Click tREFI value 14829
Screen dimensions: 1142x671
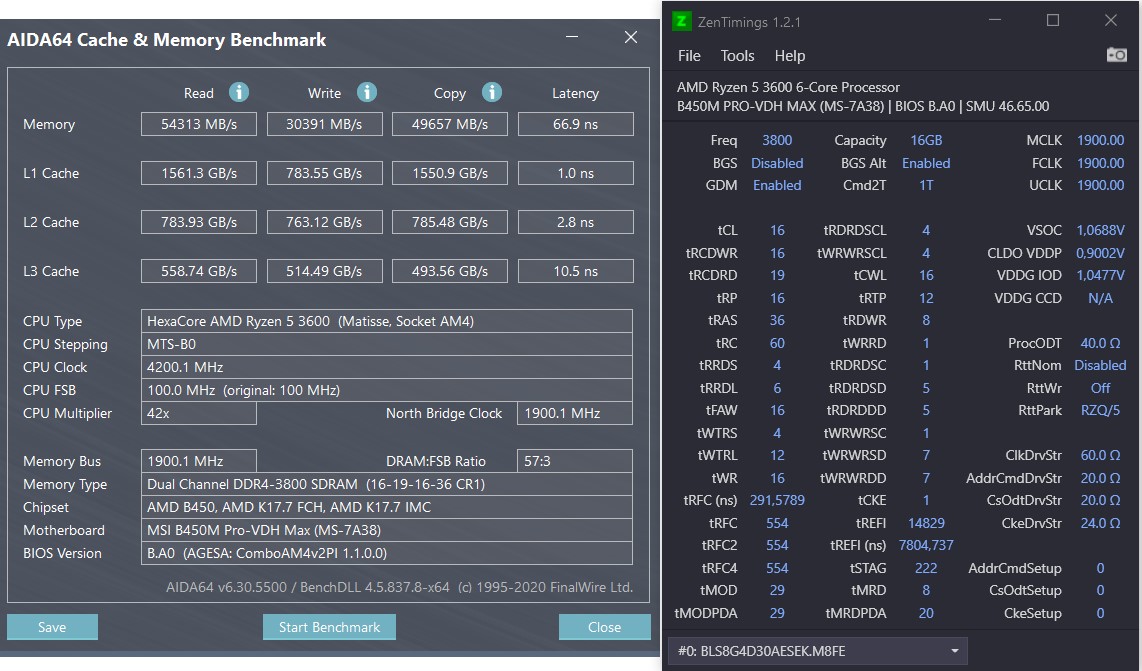[x=926, y=523]
